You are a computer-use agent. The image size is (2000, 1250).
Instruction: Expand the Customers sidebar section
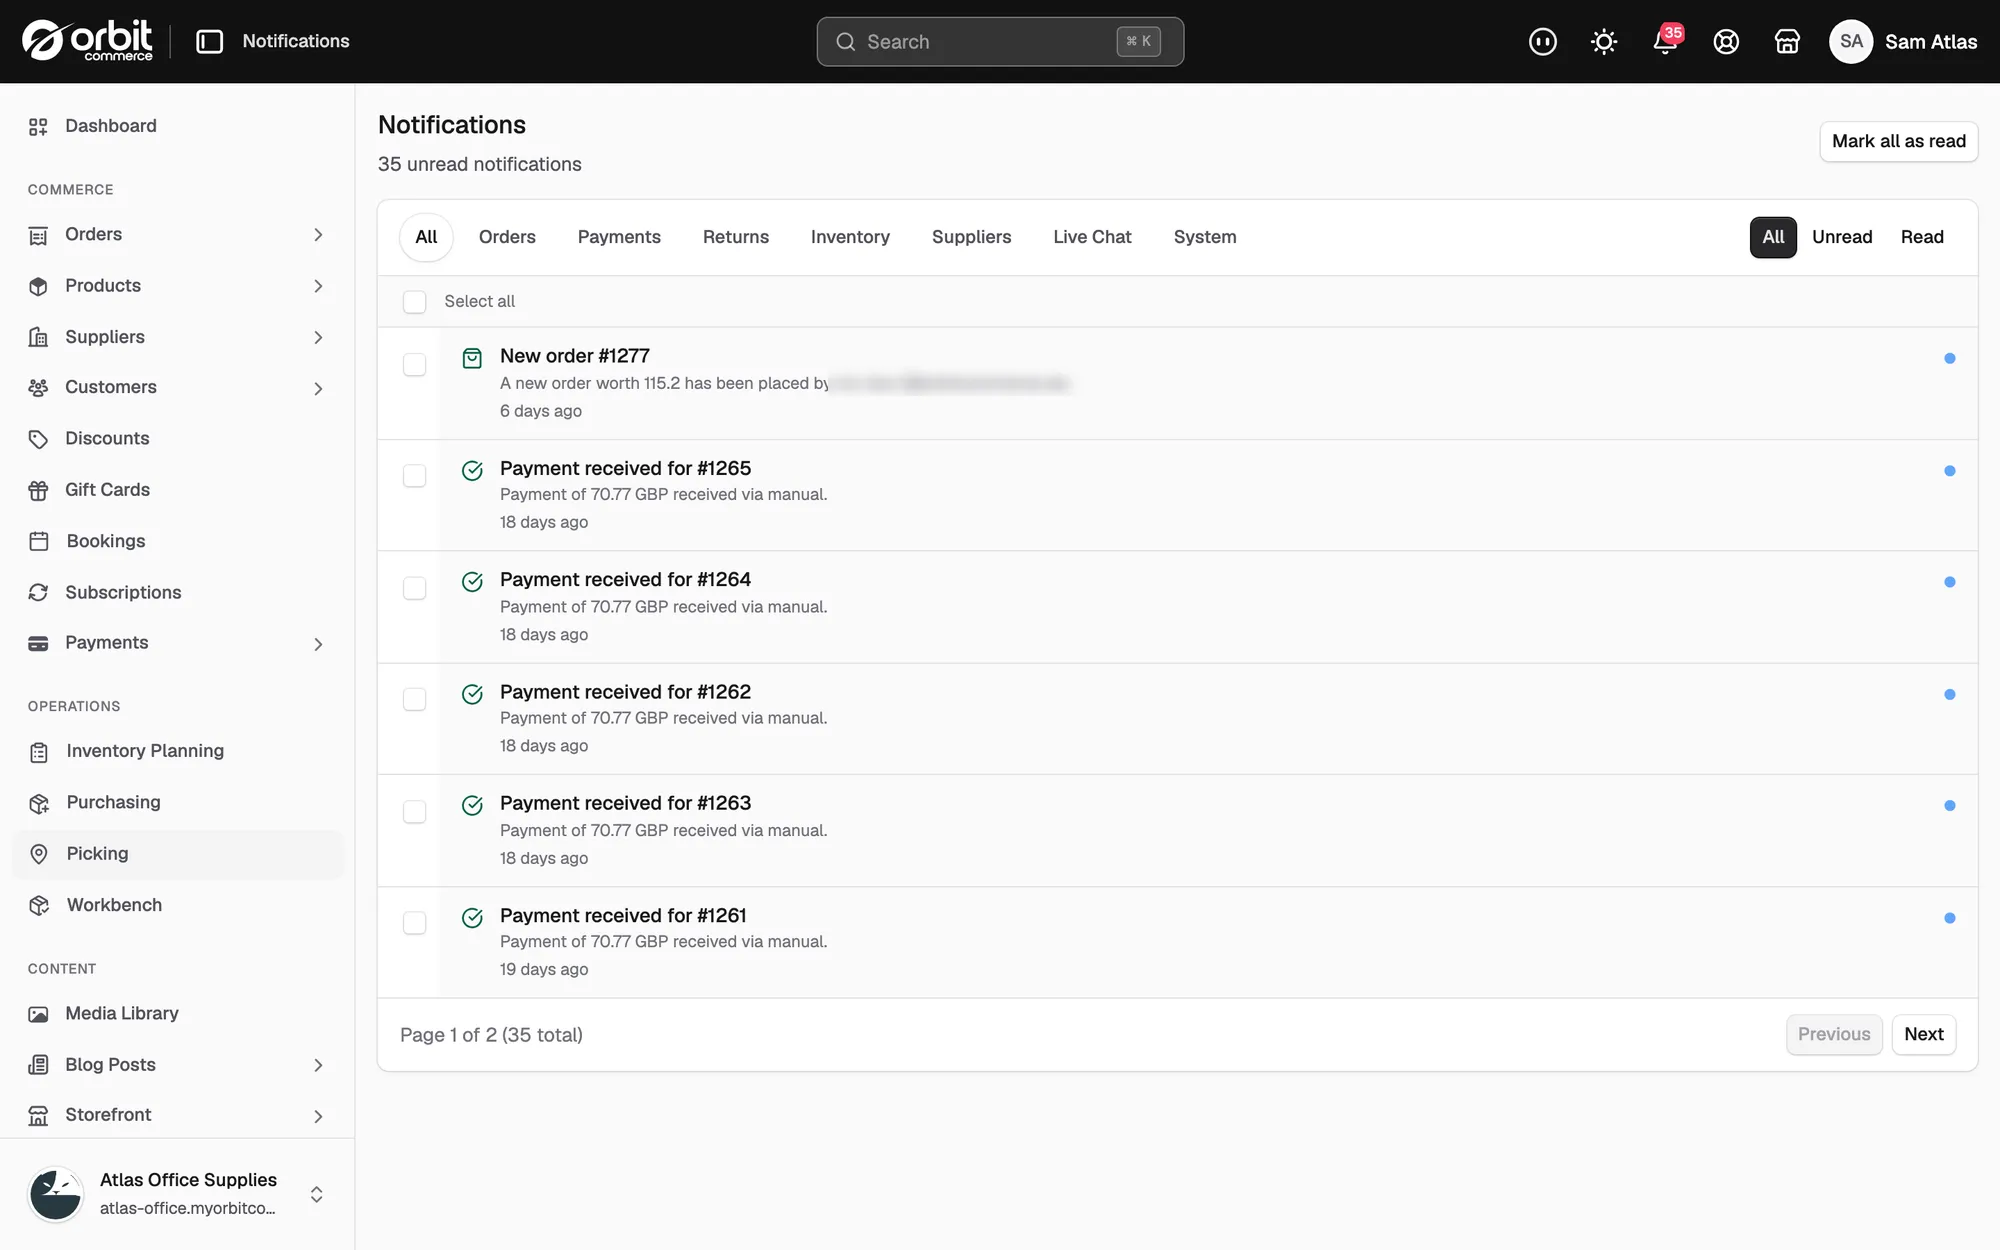[x=318, y=388]
